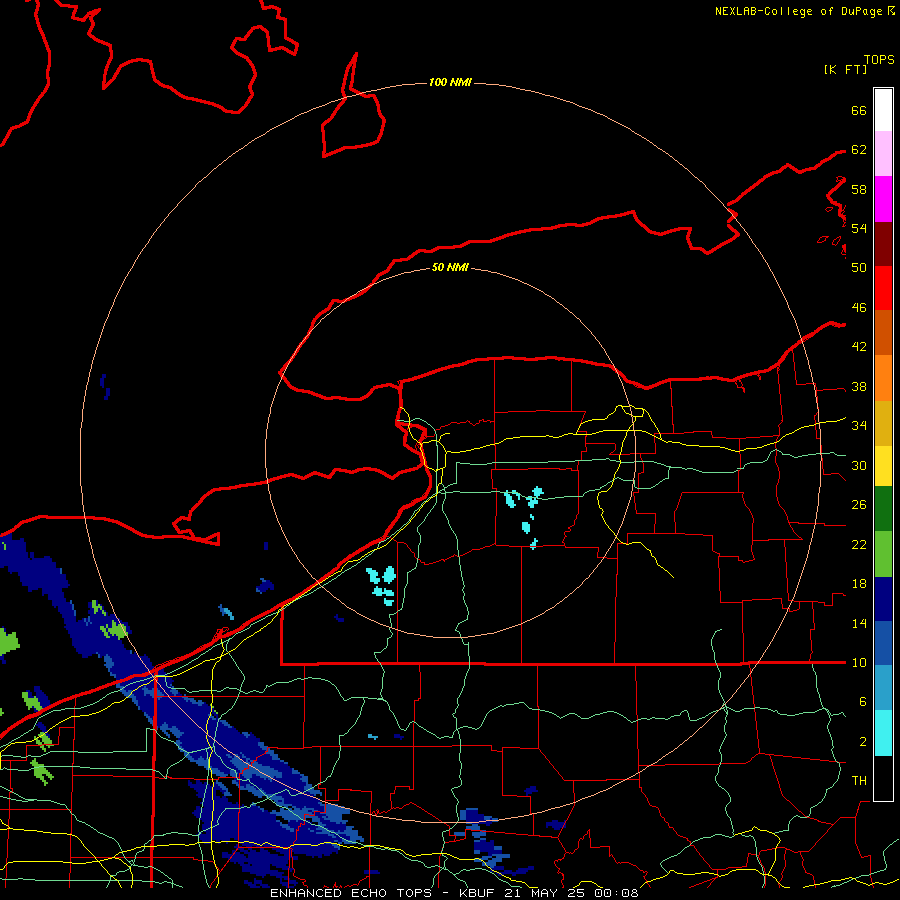Click the gold segment of the color scale
The image size is (900, 900).
coord(883,423)
